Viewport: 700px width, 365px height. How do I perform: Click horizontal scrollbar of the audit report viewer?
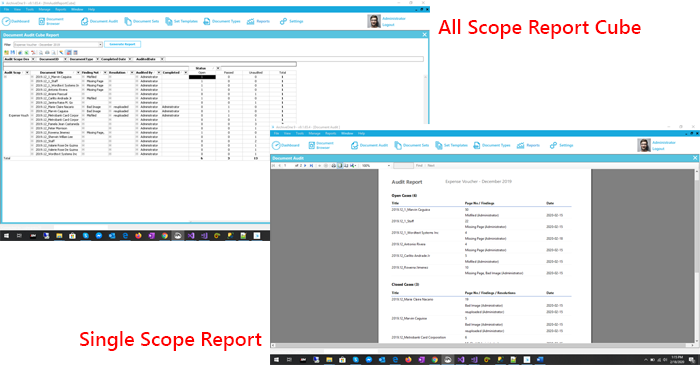pos(483,345)
